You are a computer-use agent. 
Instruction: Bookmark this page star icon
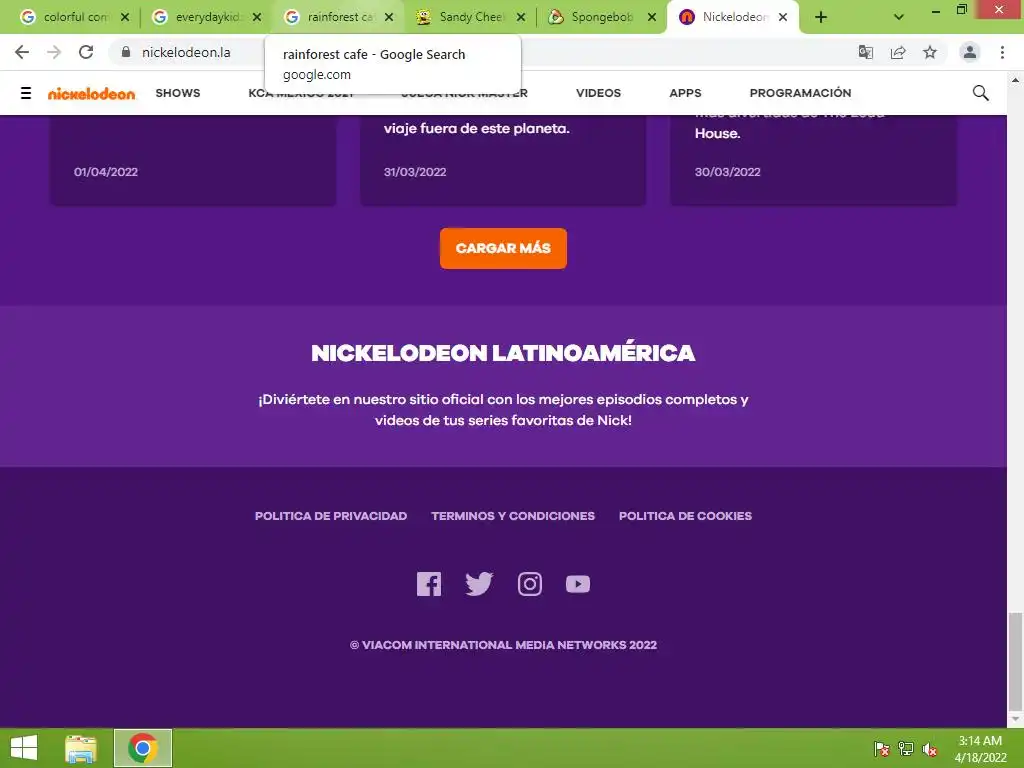pos(930,52)
